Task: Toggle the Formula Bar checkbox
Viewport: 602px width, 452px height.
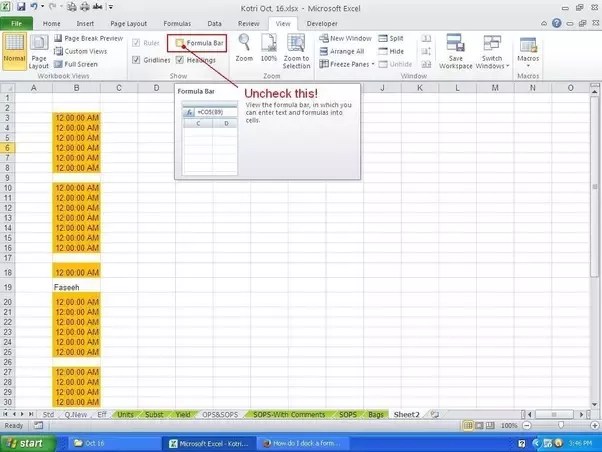Action: tap(179, 43)
